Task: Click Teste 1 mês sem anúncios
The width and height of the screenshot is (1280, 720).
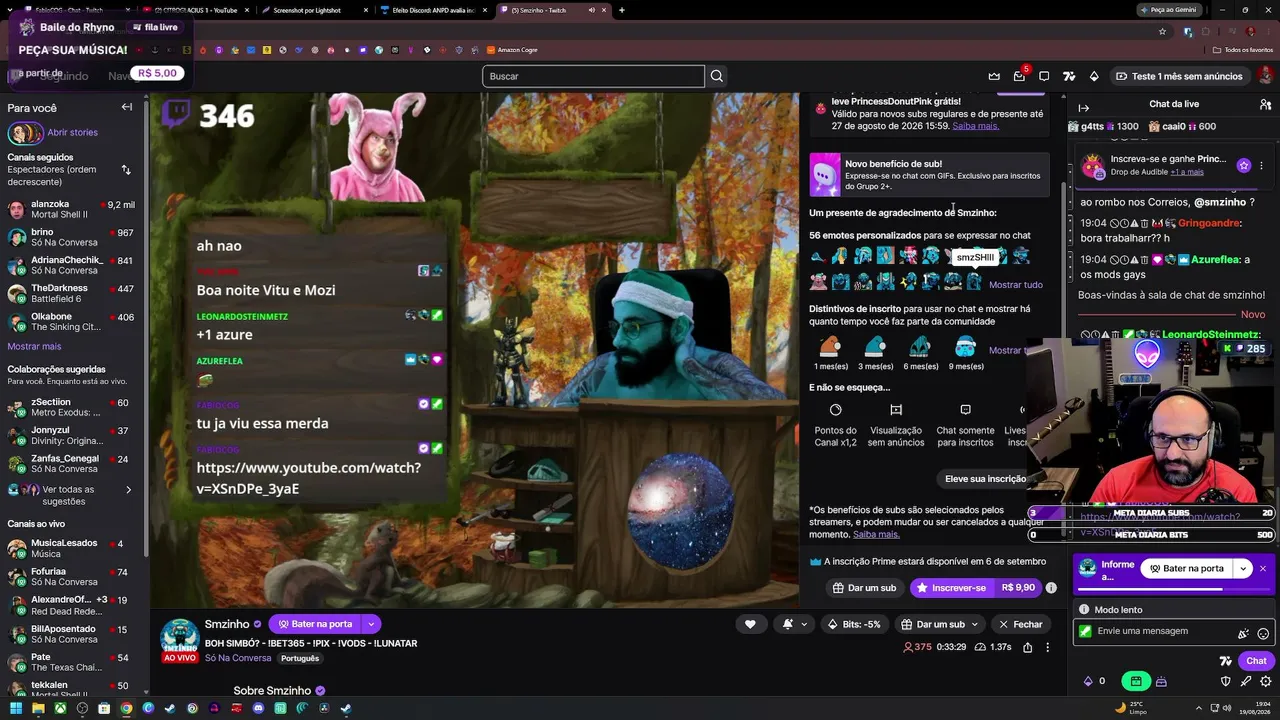Action: point(1179,76)
